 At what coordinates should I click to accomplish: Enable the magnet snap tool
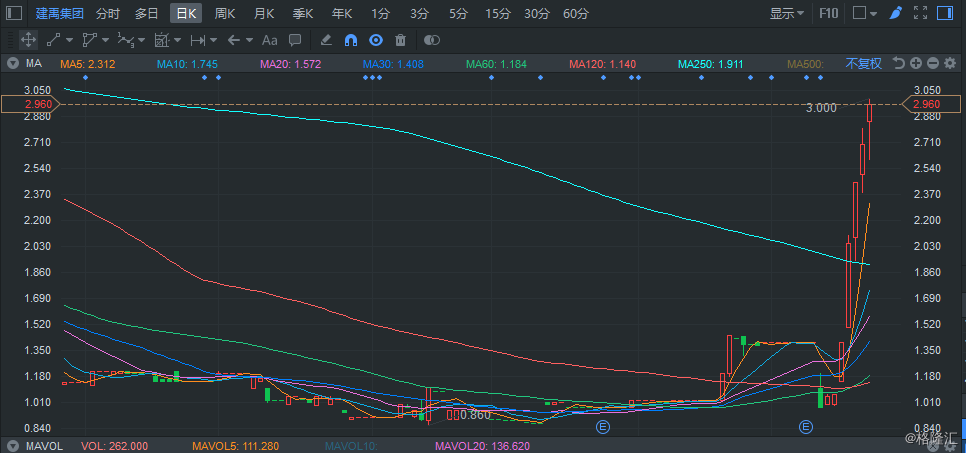click(351, 40)
